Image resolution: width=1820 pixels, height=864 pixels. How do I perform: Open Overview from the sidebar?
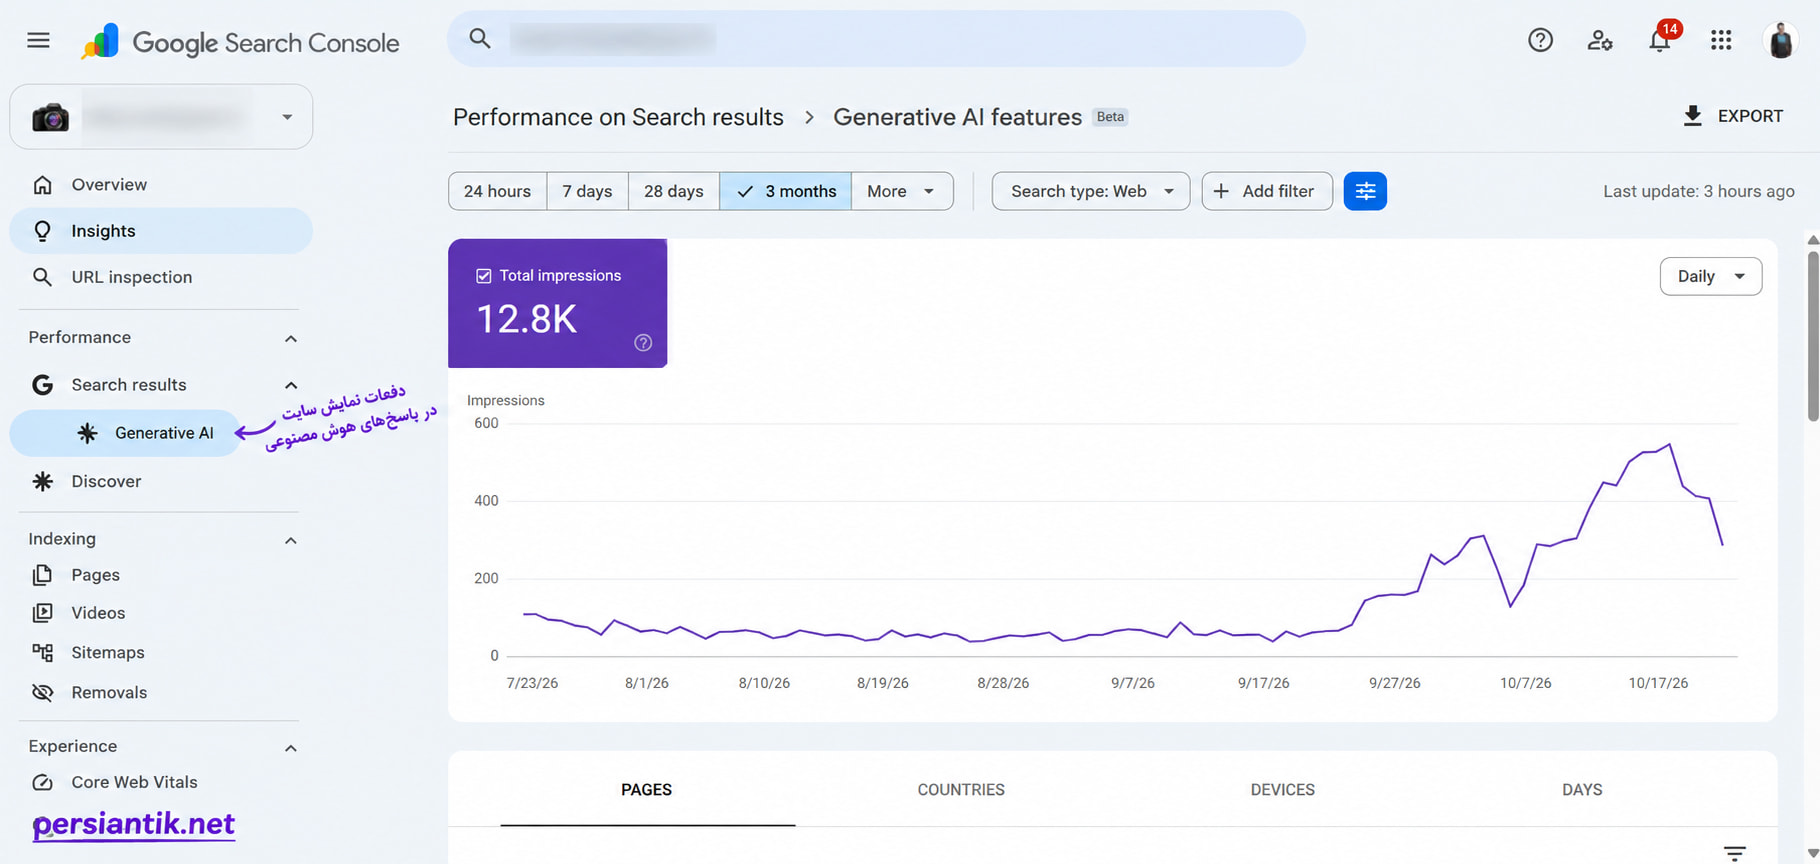point(161,185)
